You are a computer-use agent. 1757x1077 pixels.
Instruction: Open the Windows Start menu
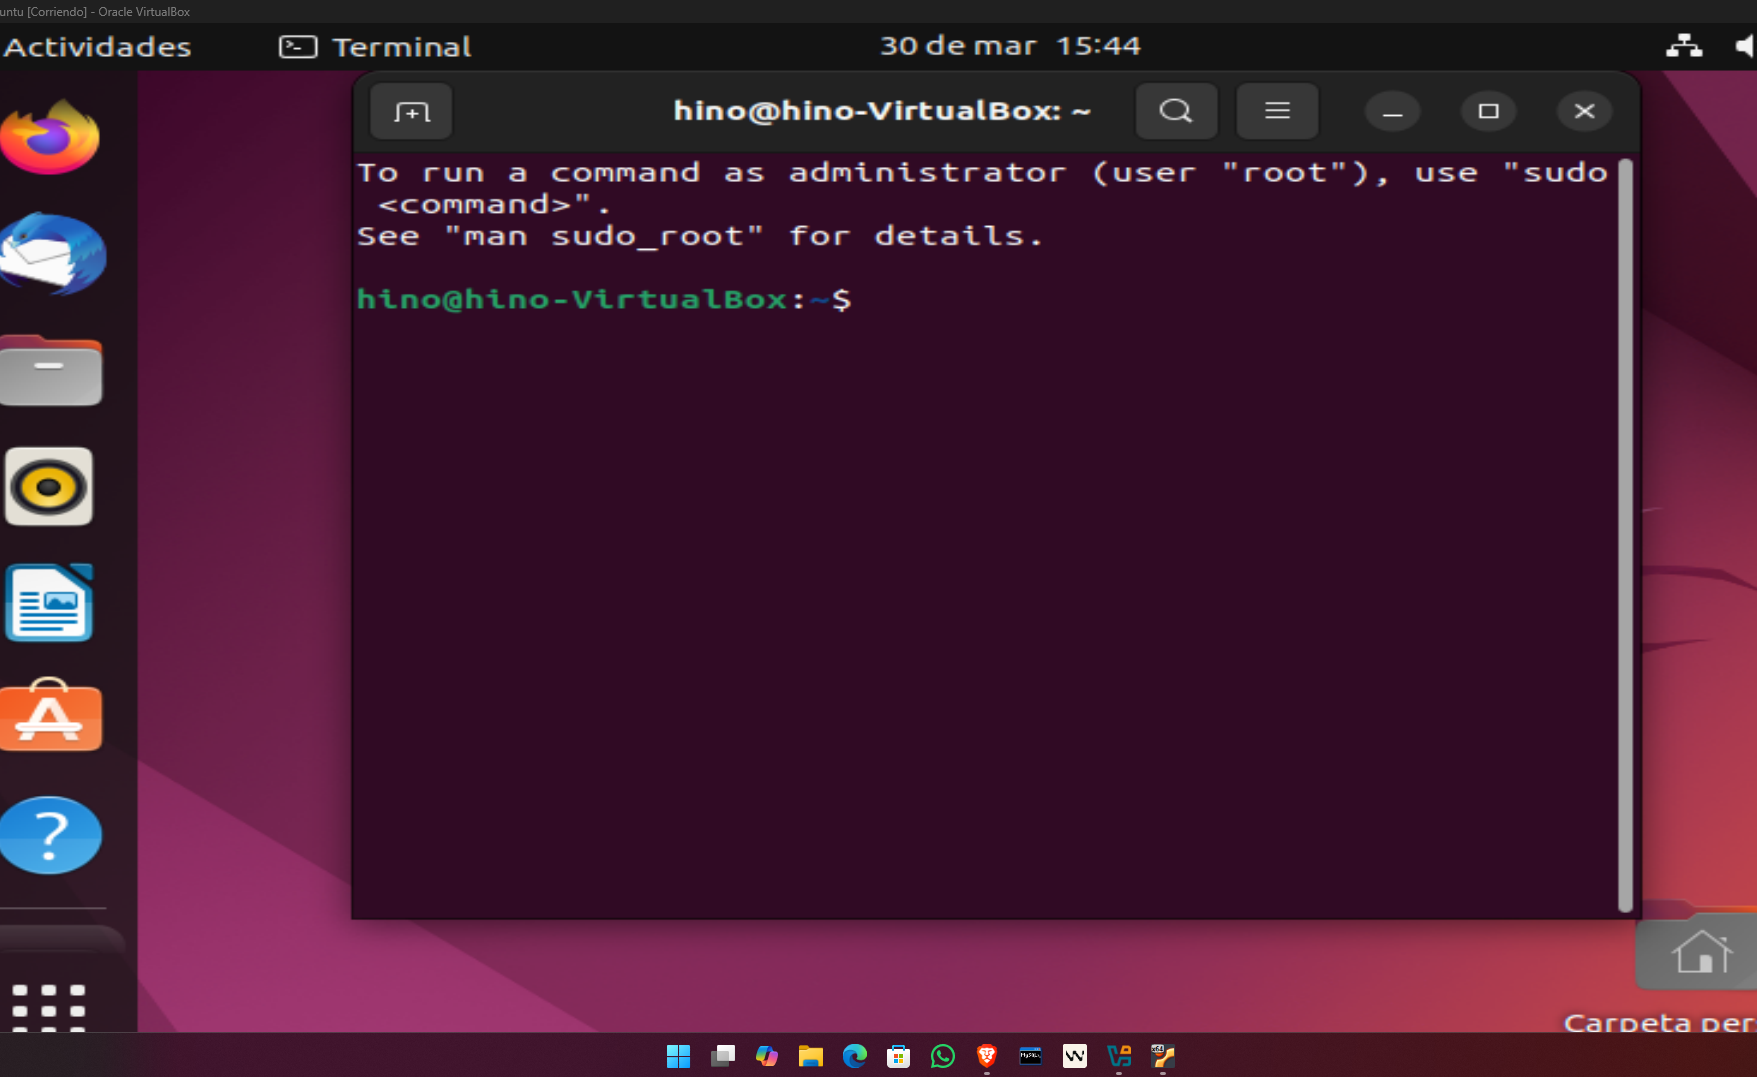678,1056
